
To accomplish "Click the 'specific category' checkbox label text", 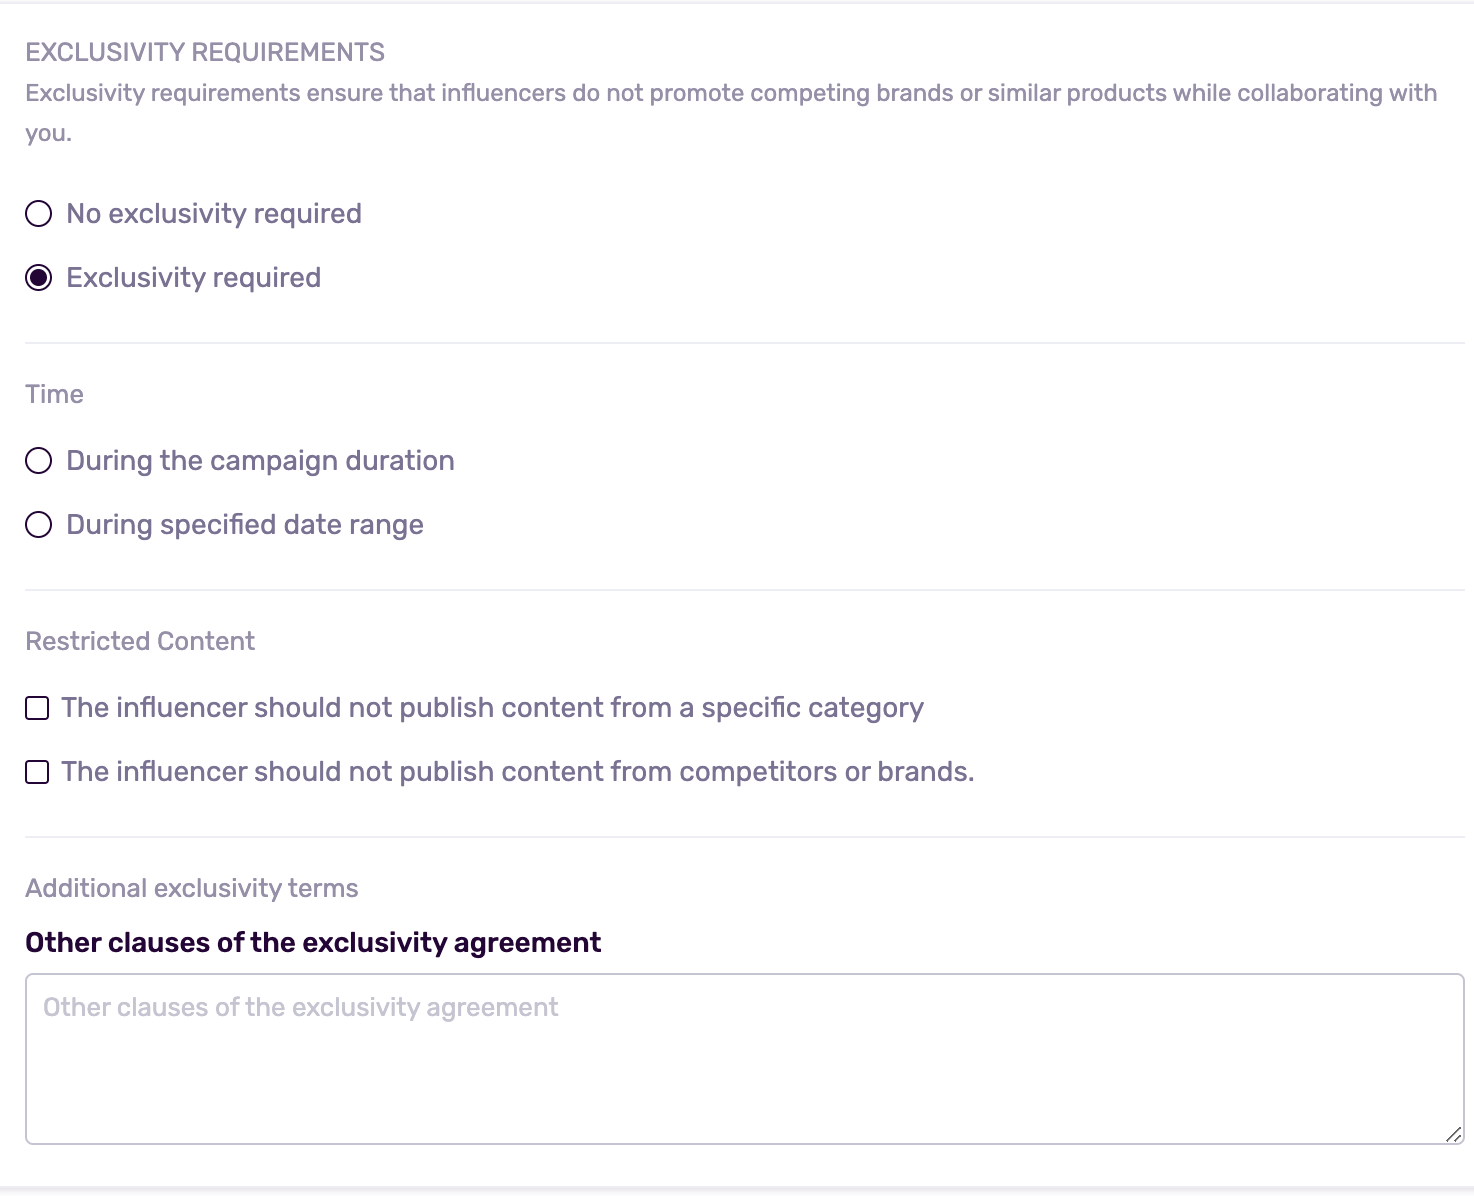I will point(493,708).
